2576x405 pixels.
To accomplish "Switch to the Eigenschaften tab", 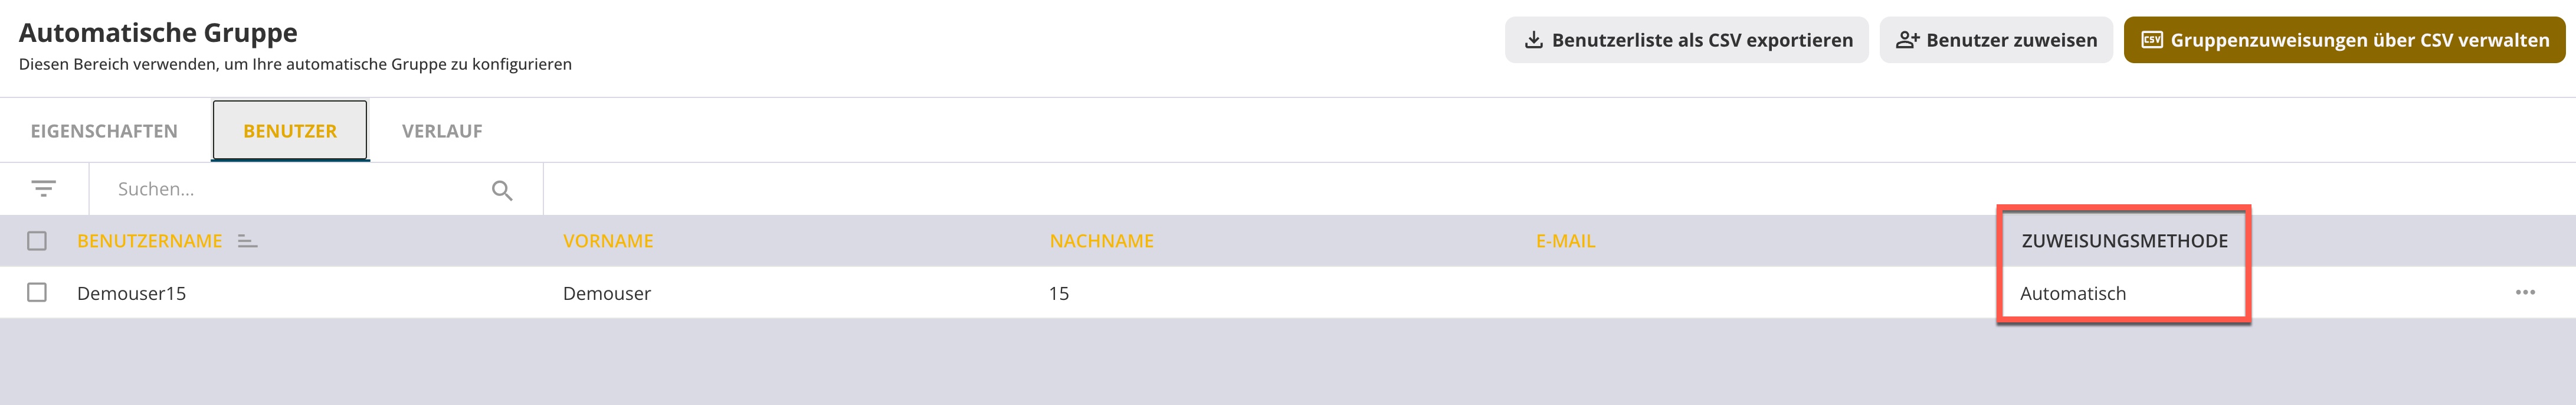I will [x=104, y=131].
